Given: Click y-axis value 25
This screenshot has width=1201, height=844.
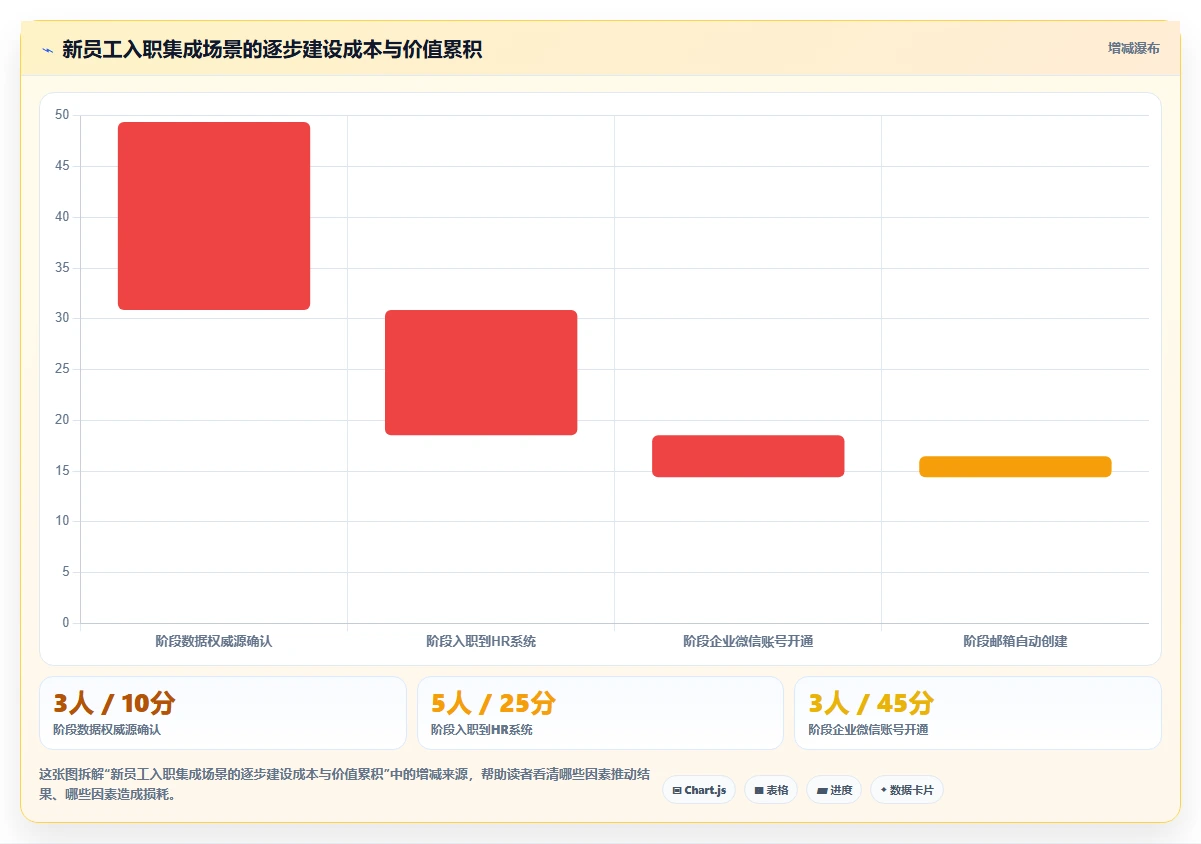Looking at the screenshot, I should click(x=62, y=369).
